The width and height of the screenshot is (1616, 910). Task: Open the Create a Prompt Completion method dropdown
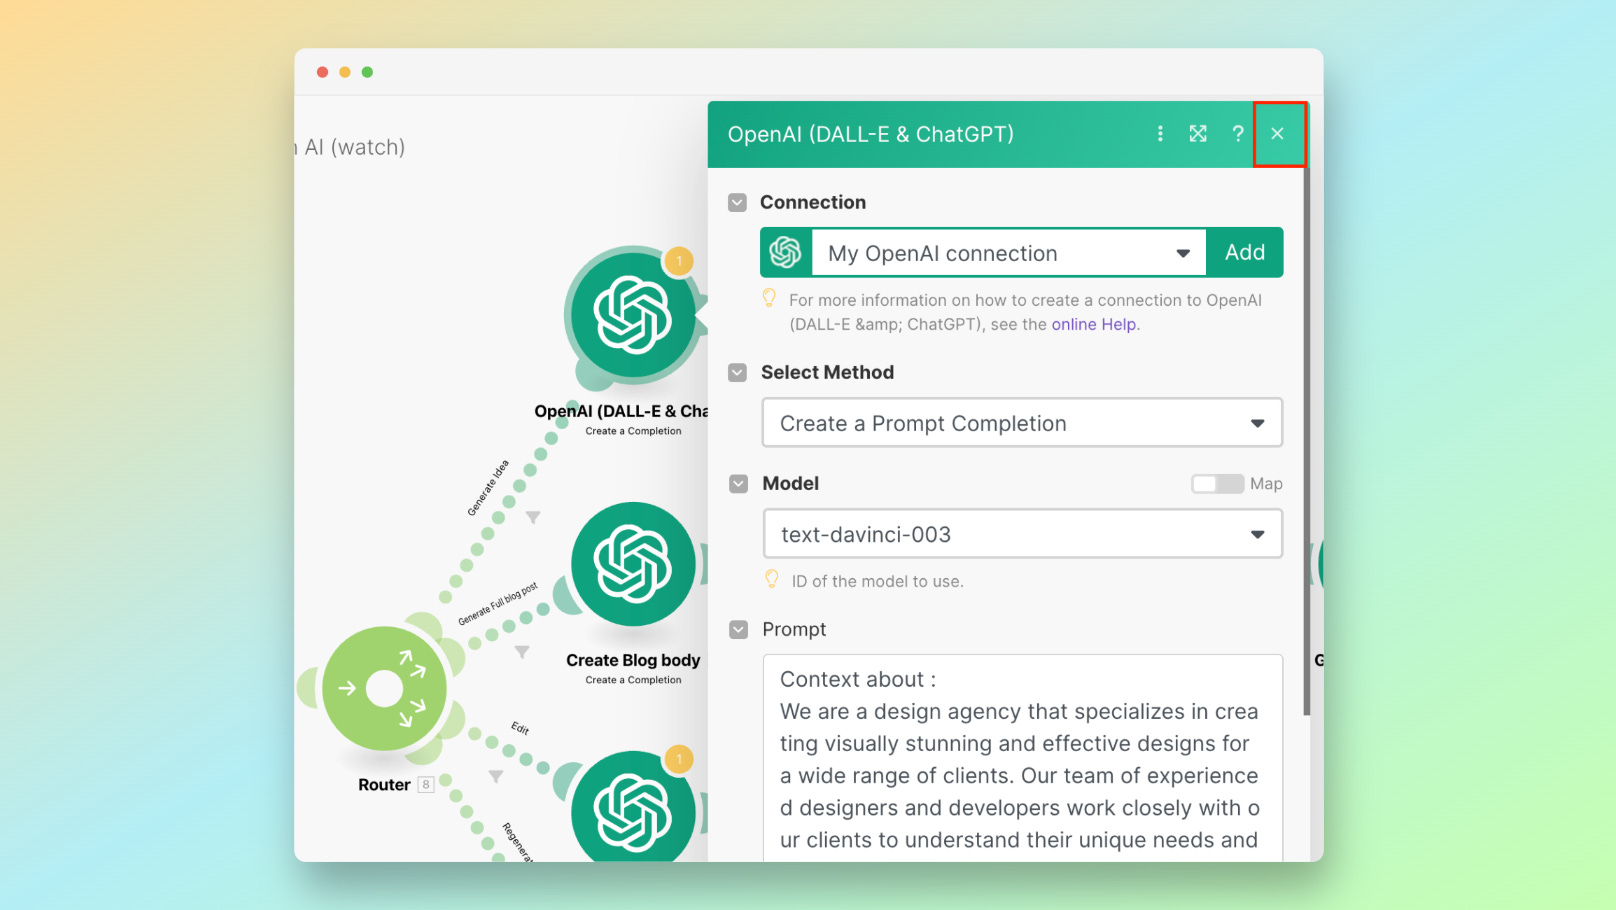1022,423
